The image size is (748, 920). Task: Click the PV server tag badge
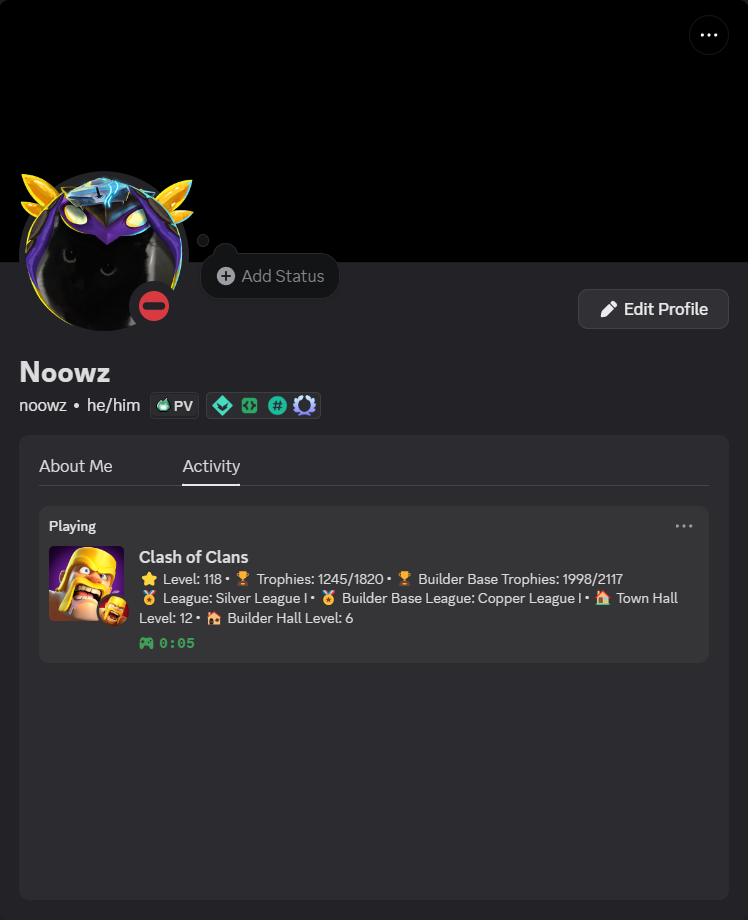175,405
